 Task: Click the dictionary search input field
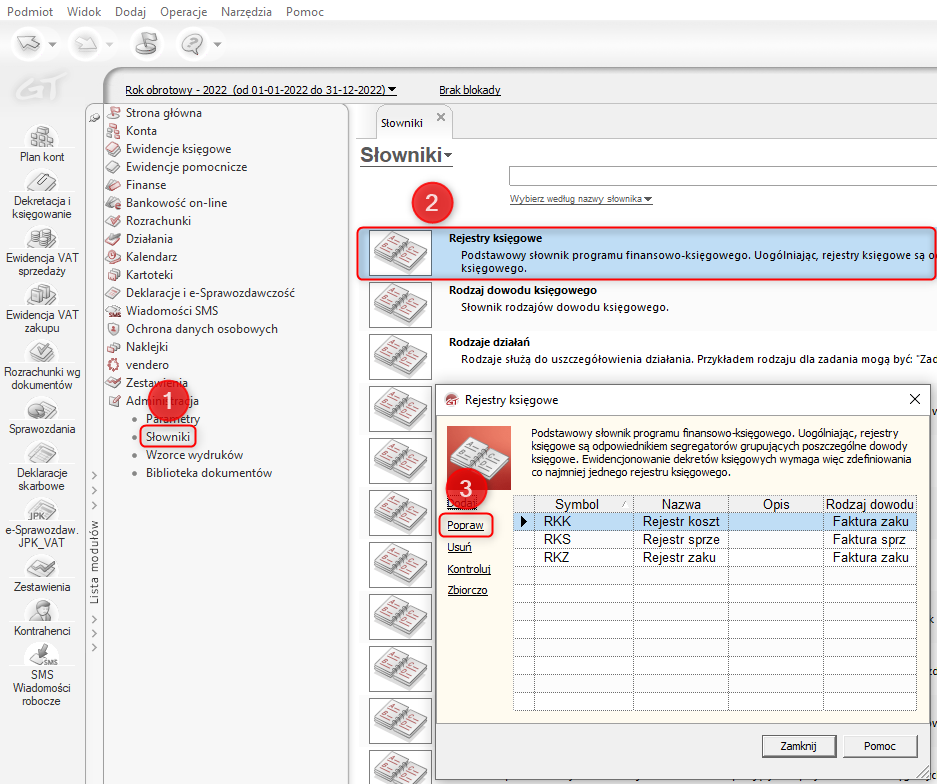[722, 176]
